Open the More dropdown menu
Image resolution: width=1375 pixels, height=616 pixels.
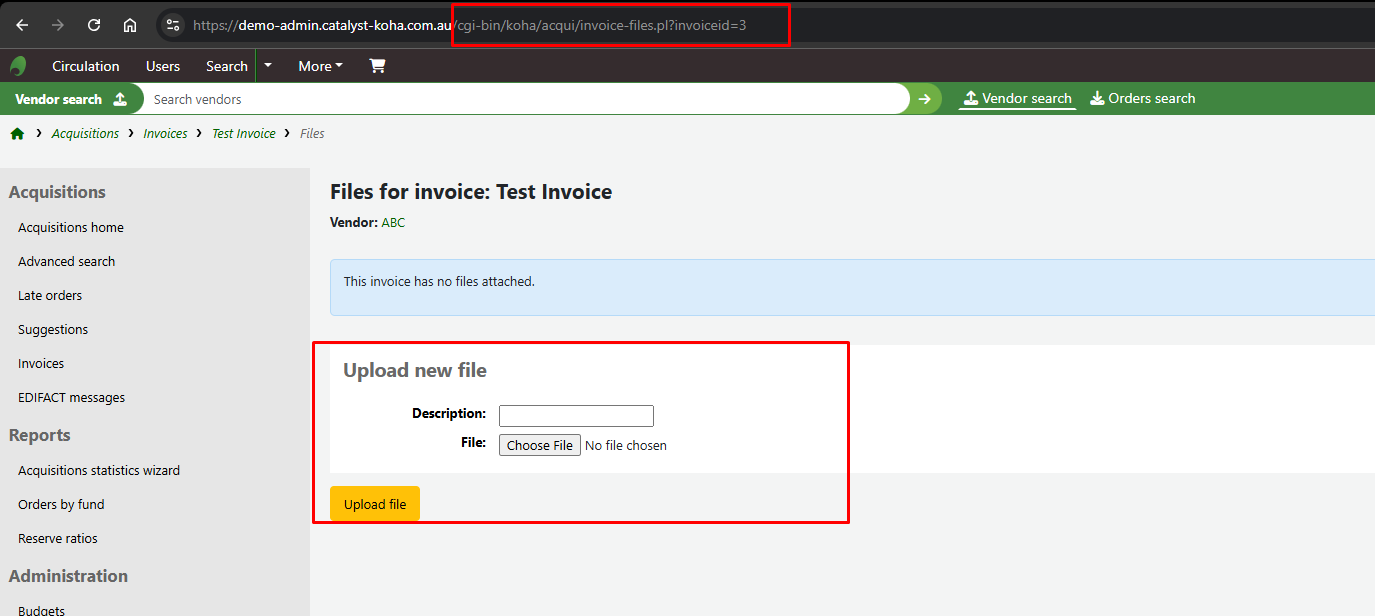[x=320, y=66]
